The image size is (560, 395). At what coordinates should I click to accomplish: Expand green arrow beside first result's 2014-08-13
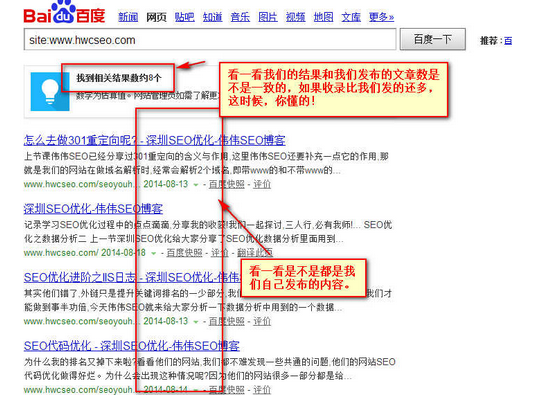(x=196, y=185)
